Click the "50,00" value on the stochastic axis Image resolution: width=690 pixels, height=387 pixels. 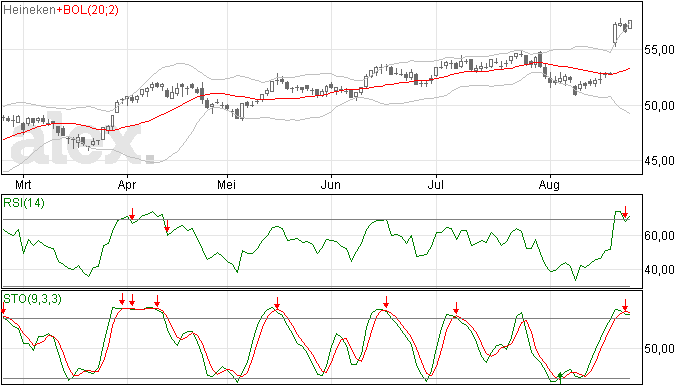659,349
